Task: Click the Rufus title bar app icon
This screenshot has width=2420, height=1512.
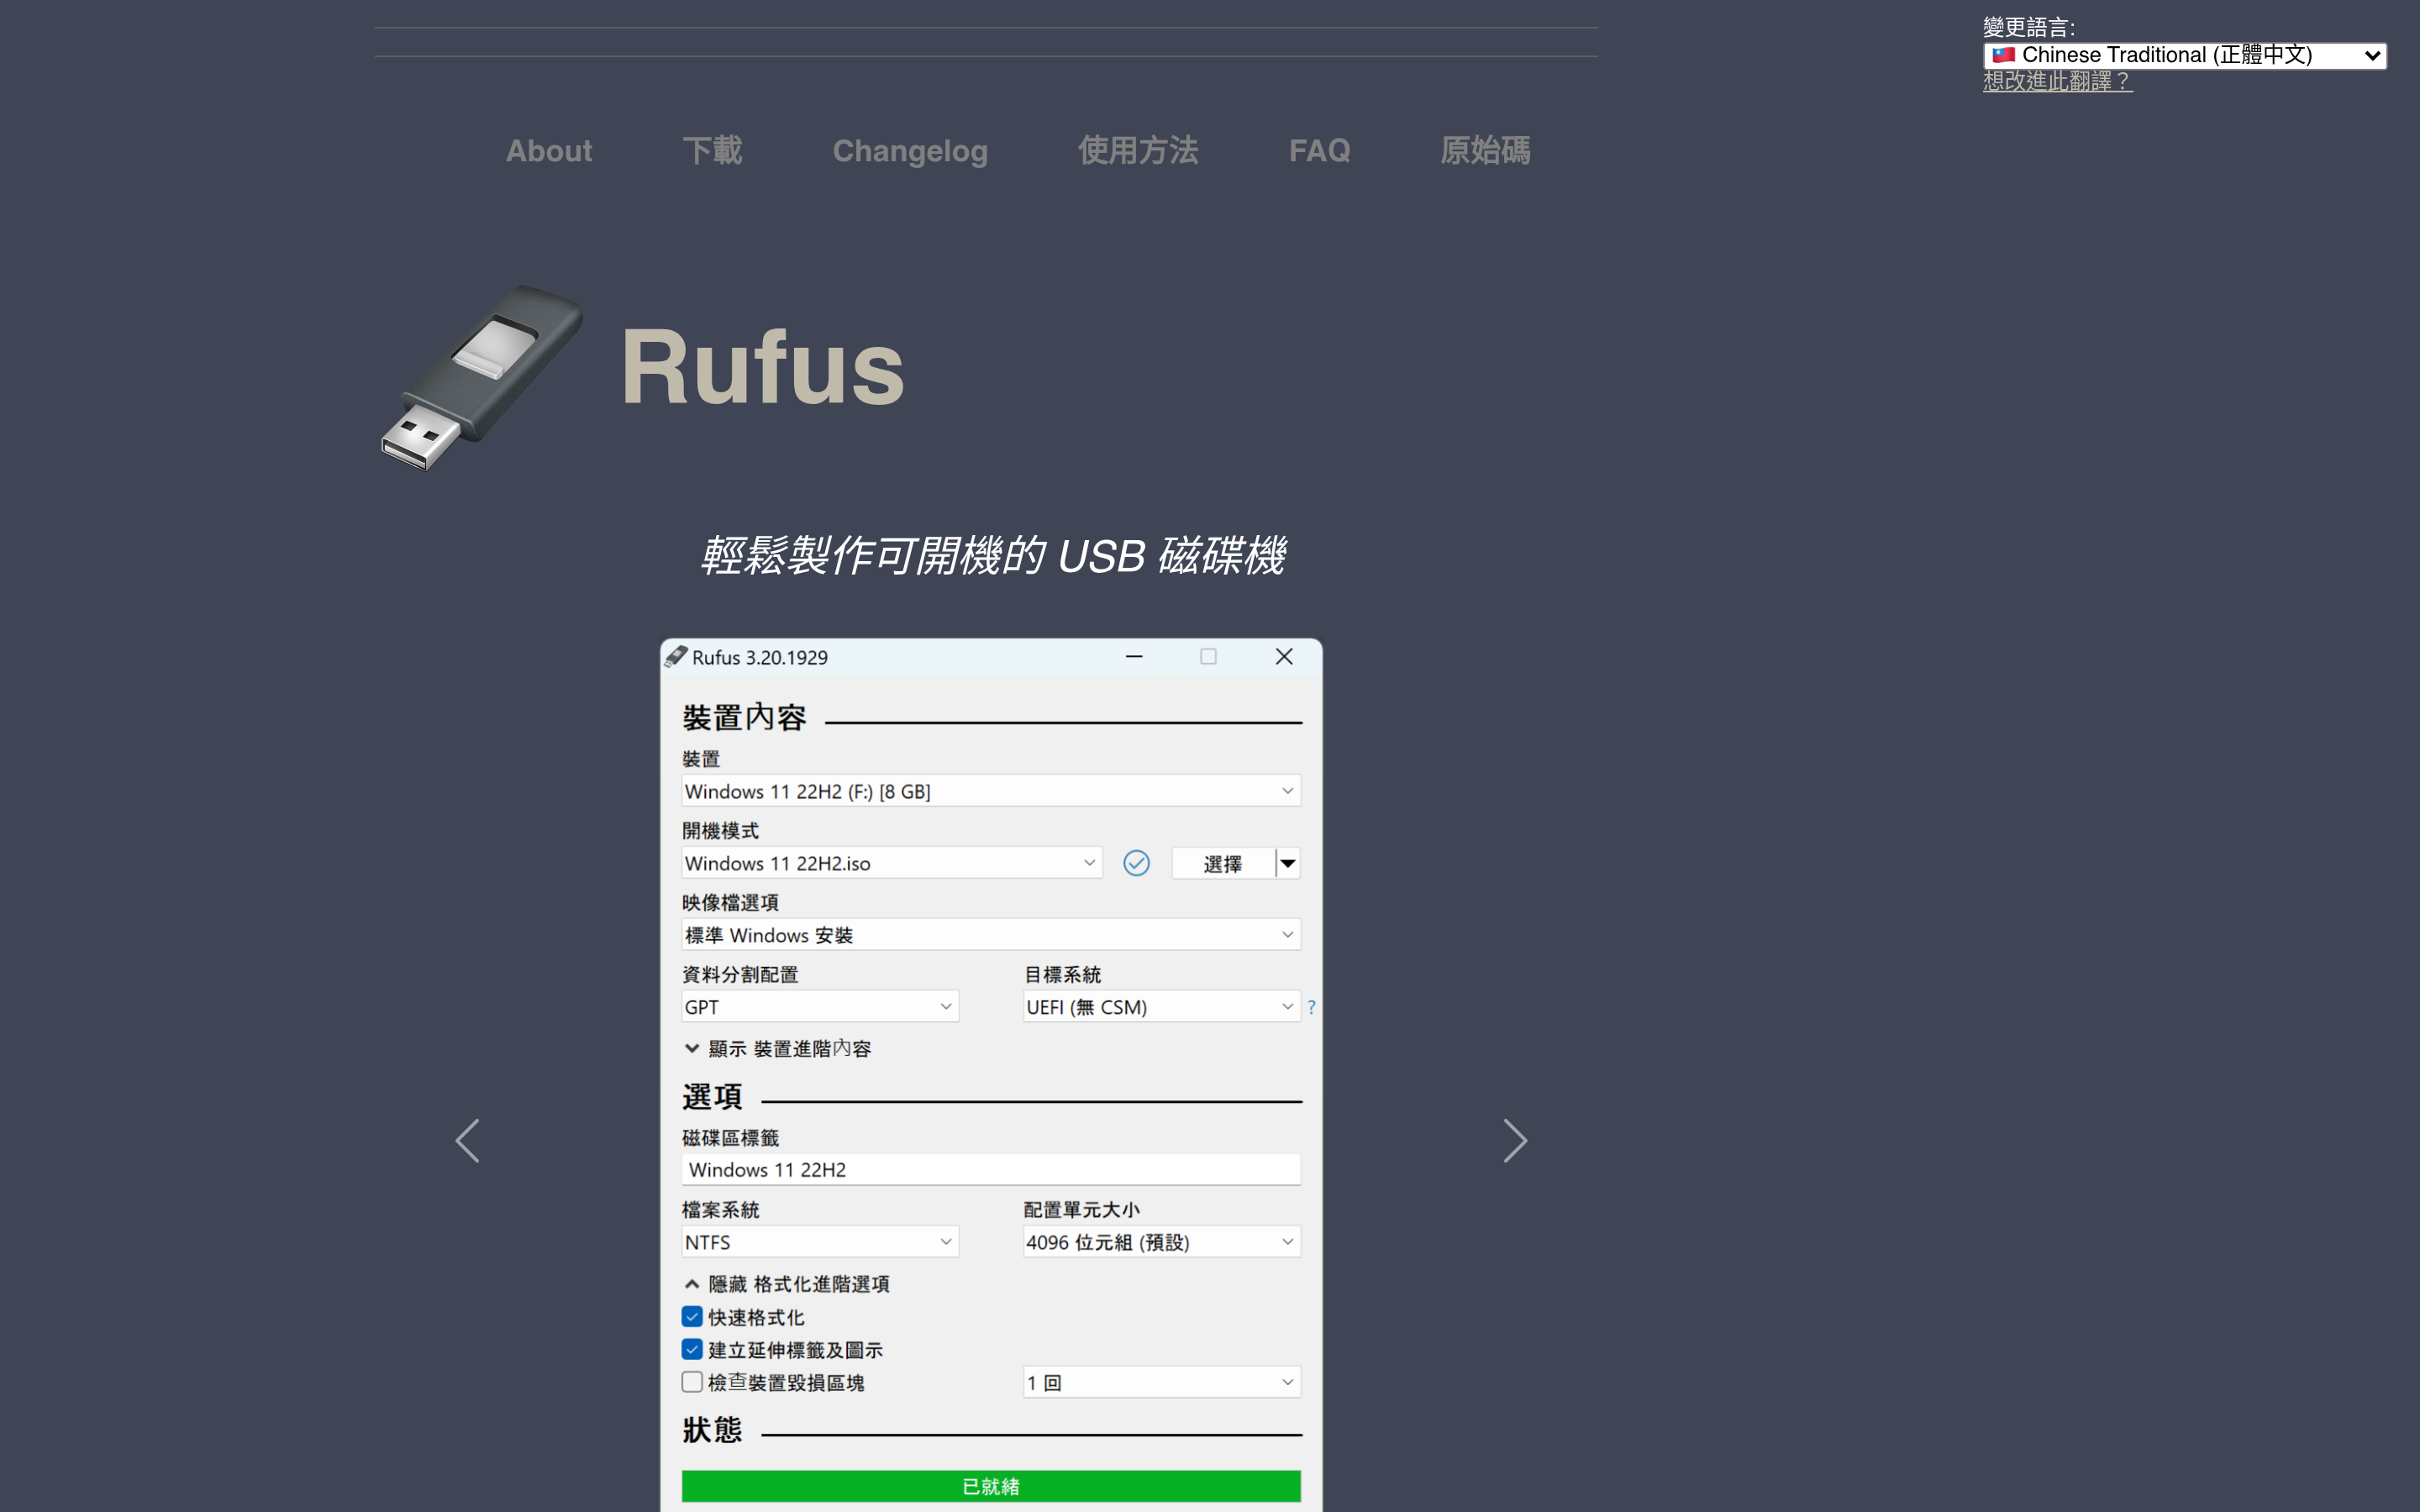Action: [x=676, y=656]
